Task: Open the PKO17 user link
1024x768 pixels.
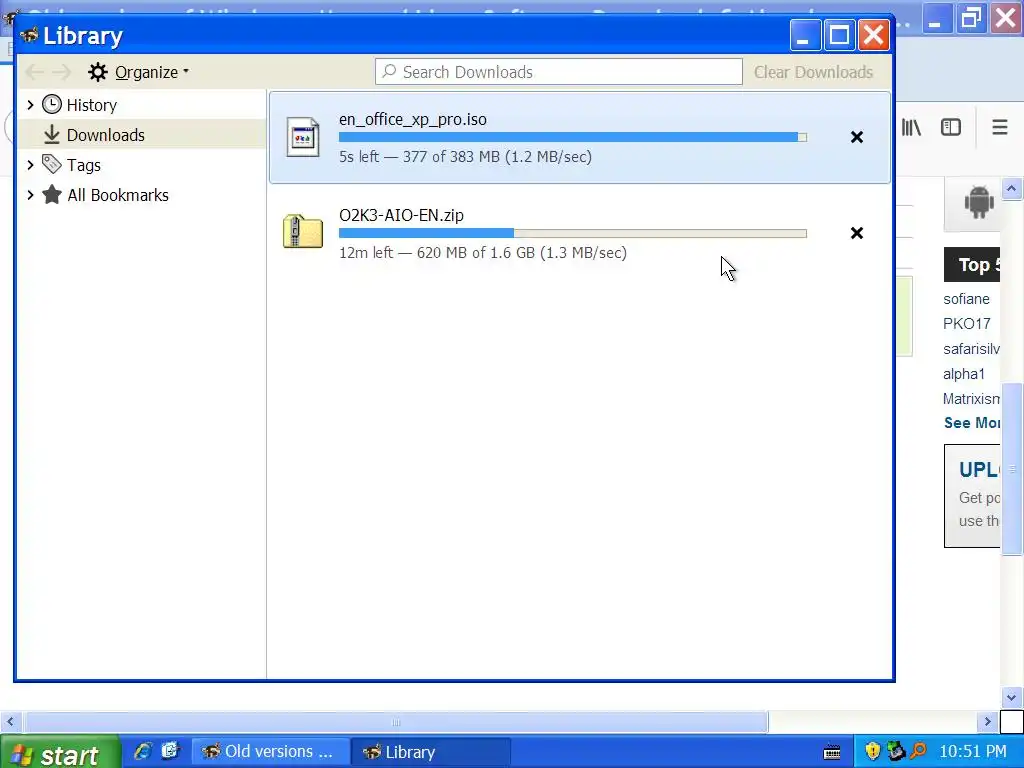Action: [967, 324]
